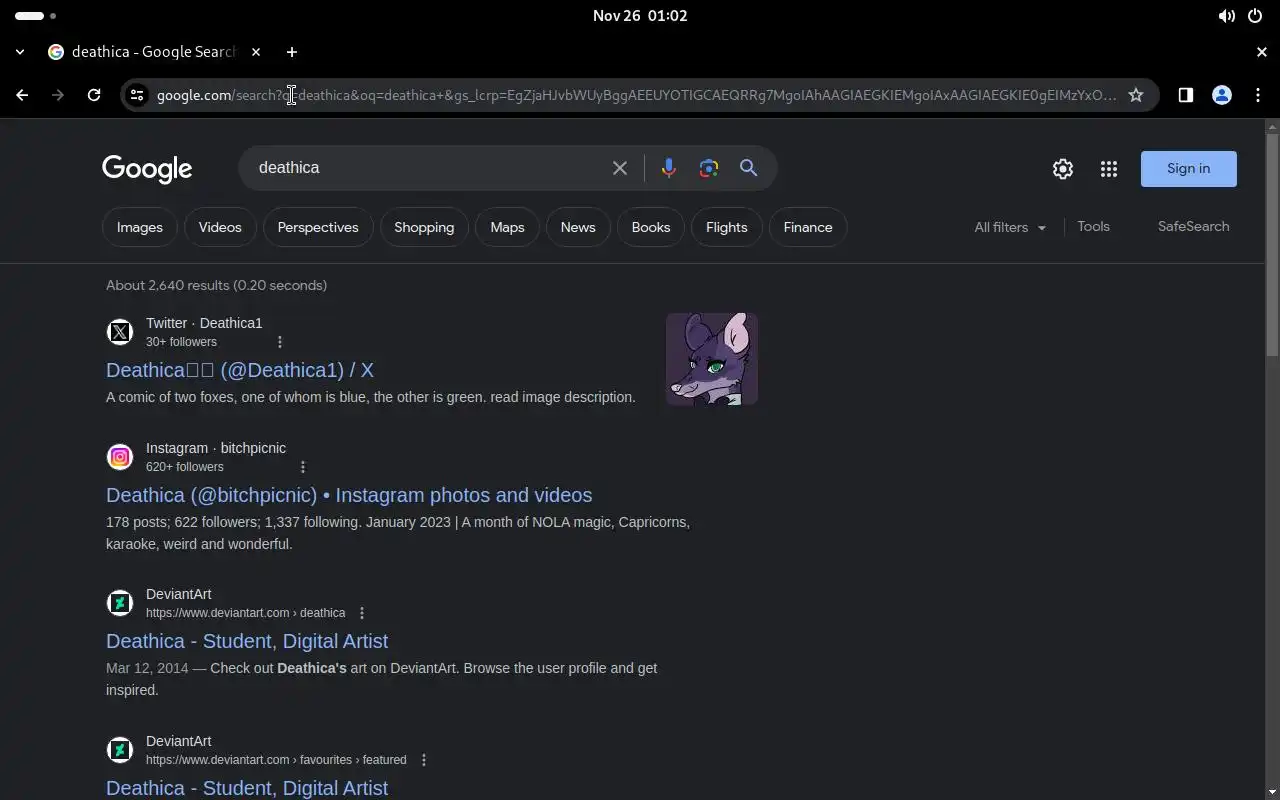The width and height of the screenshot is (1280, 800).
Task: Open a new browser tab
Action: (x=292, y=52)
